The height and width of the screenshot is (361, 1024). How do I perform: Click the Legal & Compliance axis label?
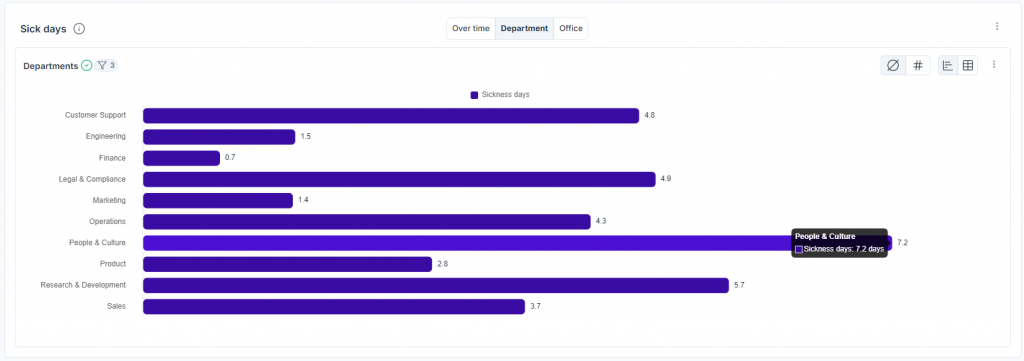92,179
